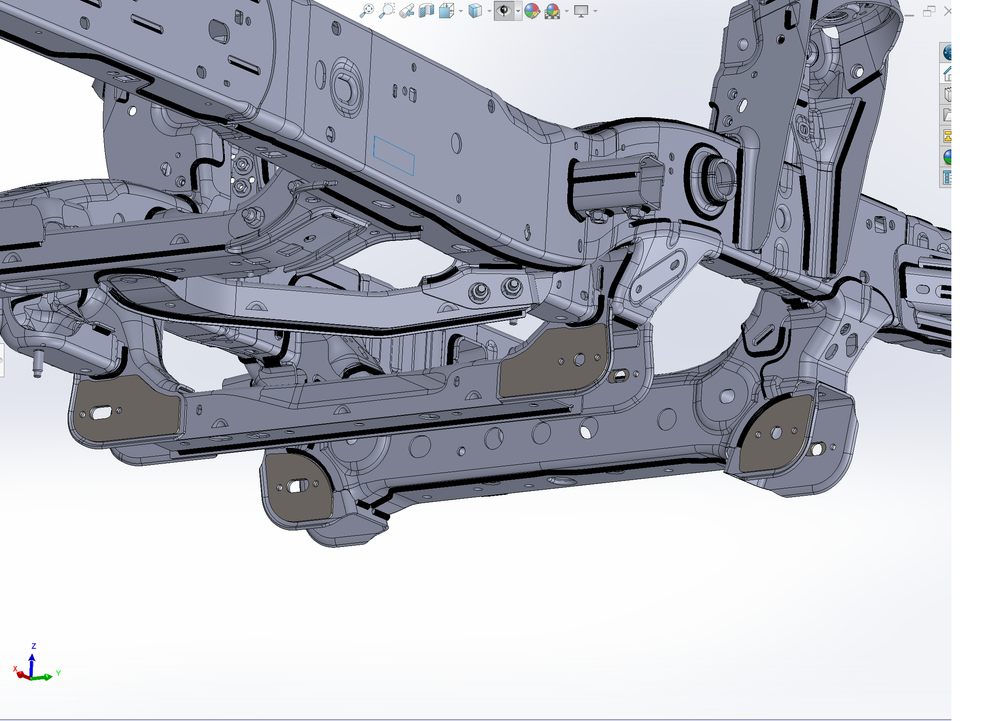Open the Apply Scene dropdown arrow
The image size is (1000, 721).
coord(566,11)
